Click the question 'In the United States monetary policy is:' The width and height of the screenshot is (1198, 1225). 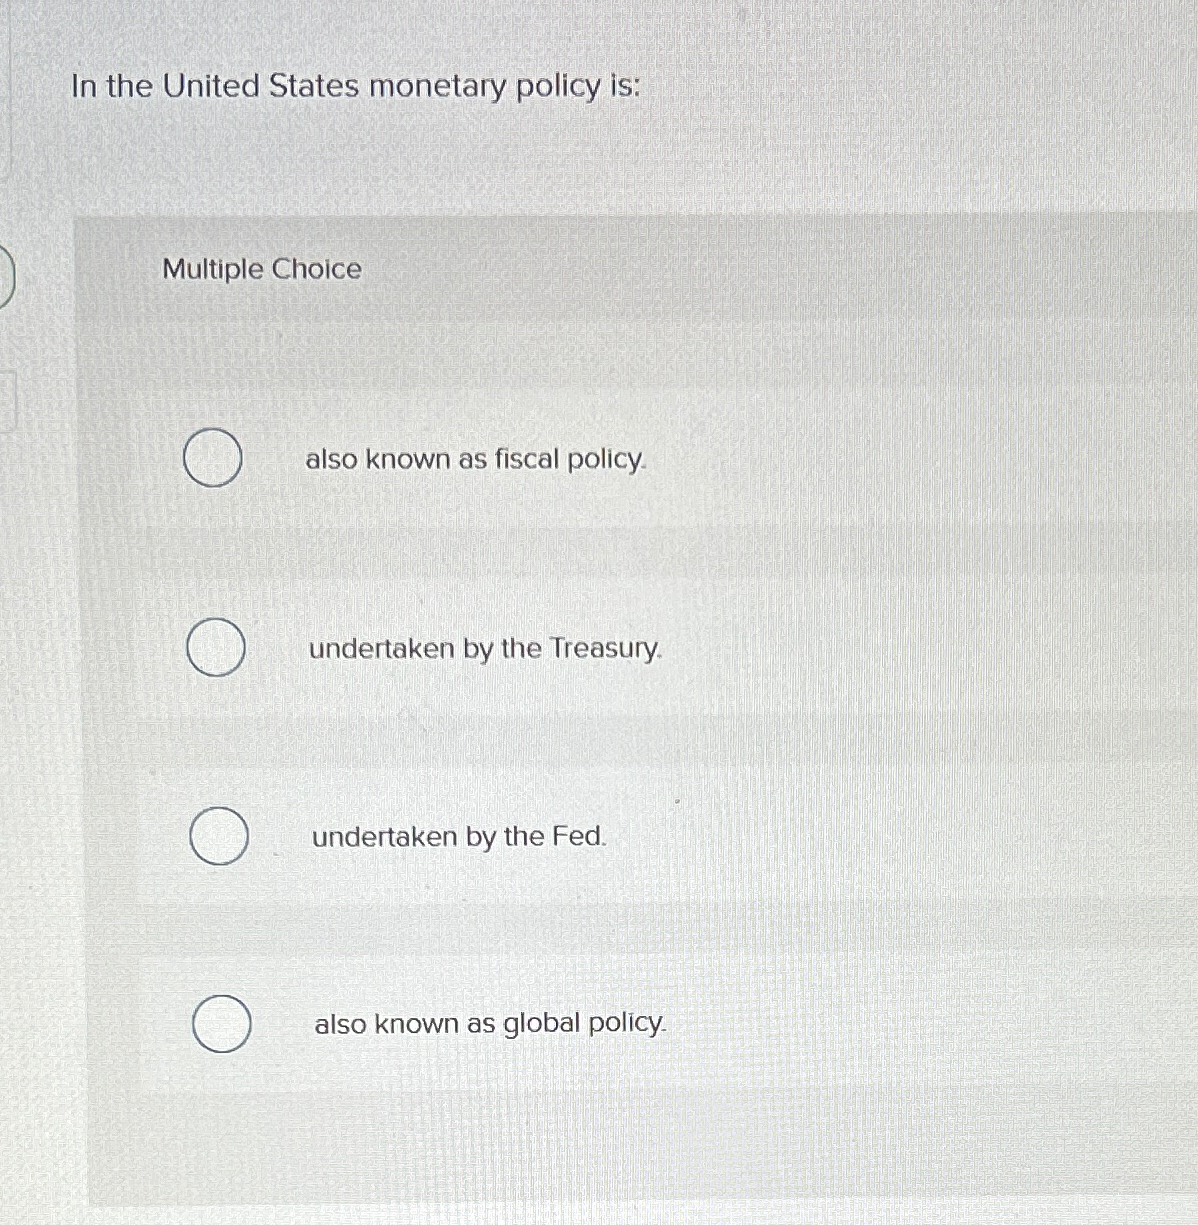(x=355, y=87)
